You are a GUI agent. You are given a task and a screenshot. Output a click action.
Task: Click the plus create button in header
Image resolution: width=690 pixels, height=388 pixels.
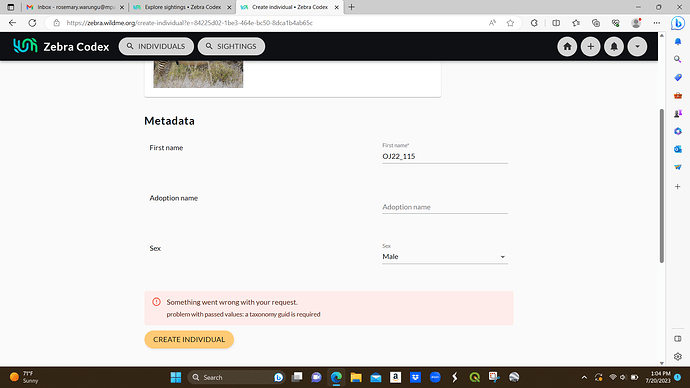point(591,46)
